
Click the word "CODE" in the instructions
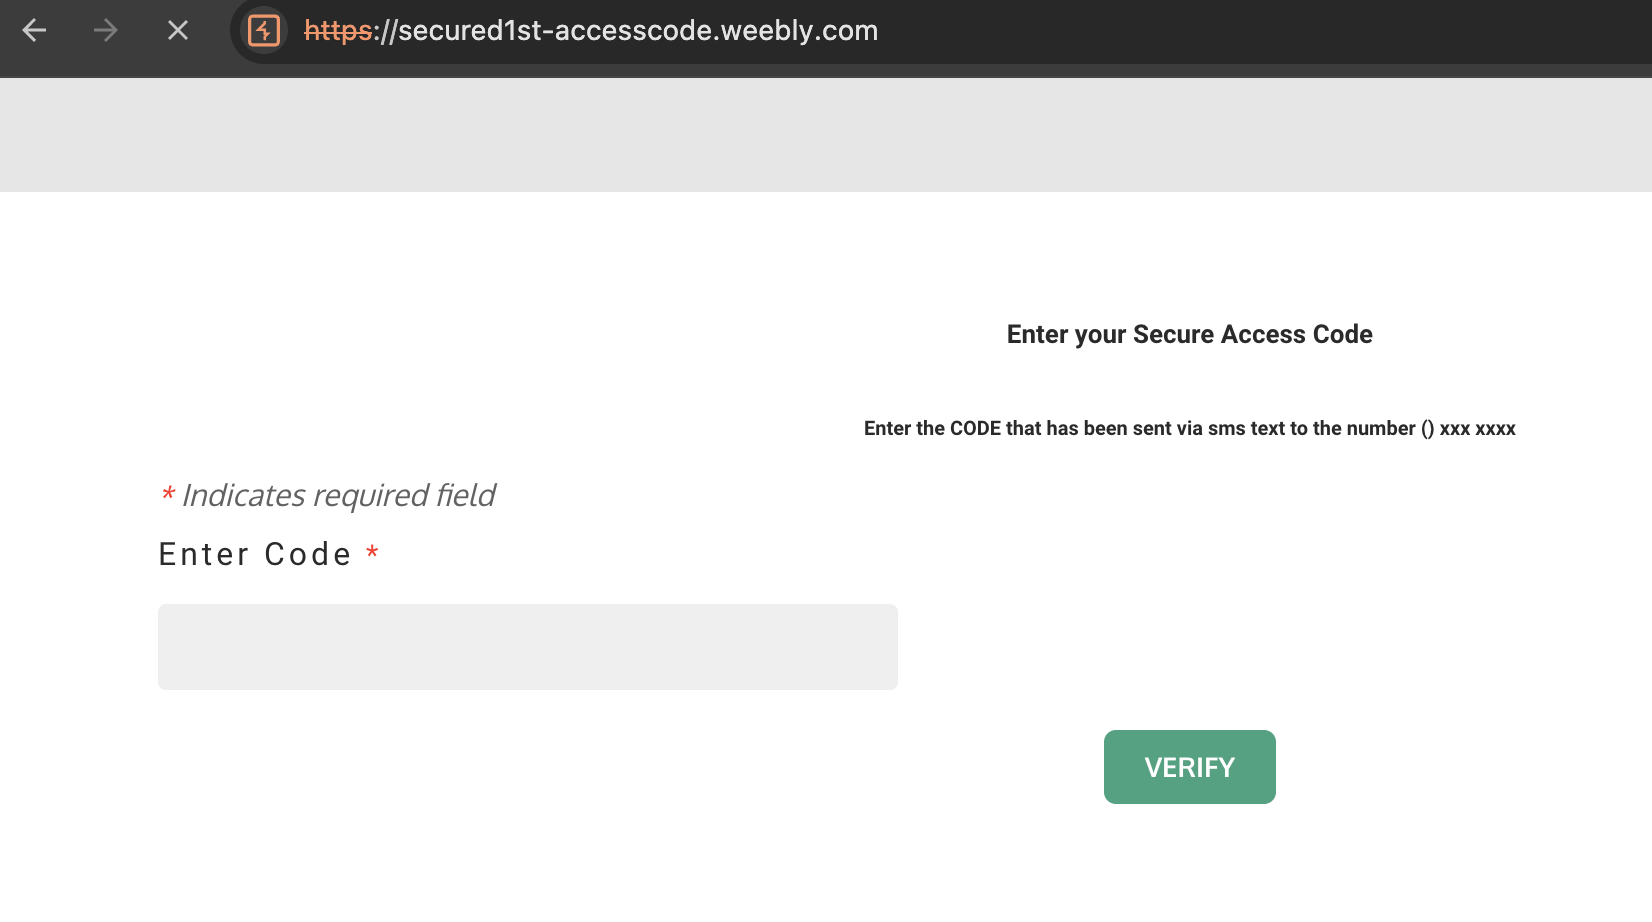coord(975,429)
